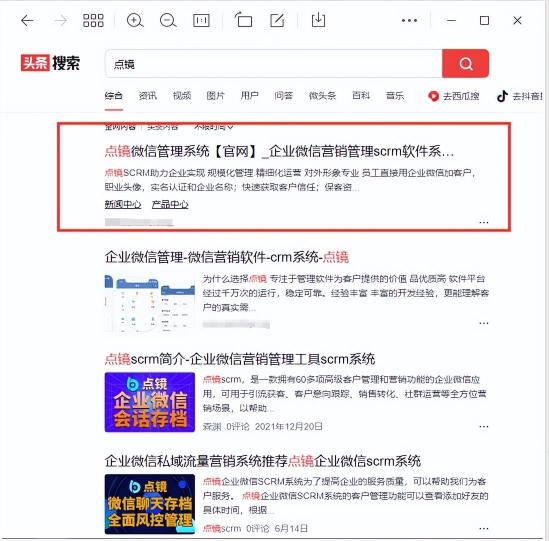
Task: Open result 企业微信管理-微信营销软件-crm系统-点镜
Action: (x=227, y=257)
